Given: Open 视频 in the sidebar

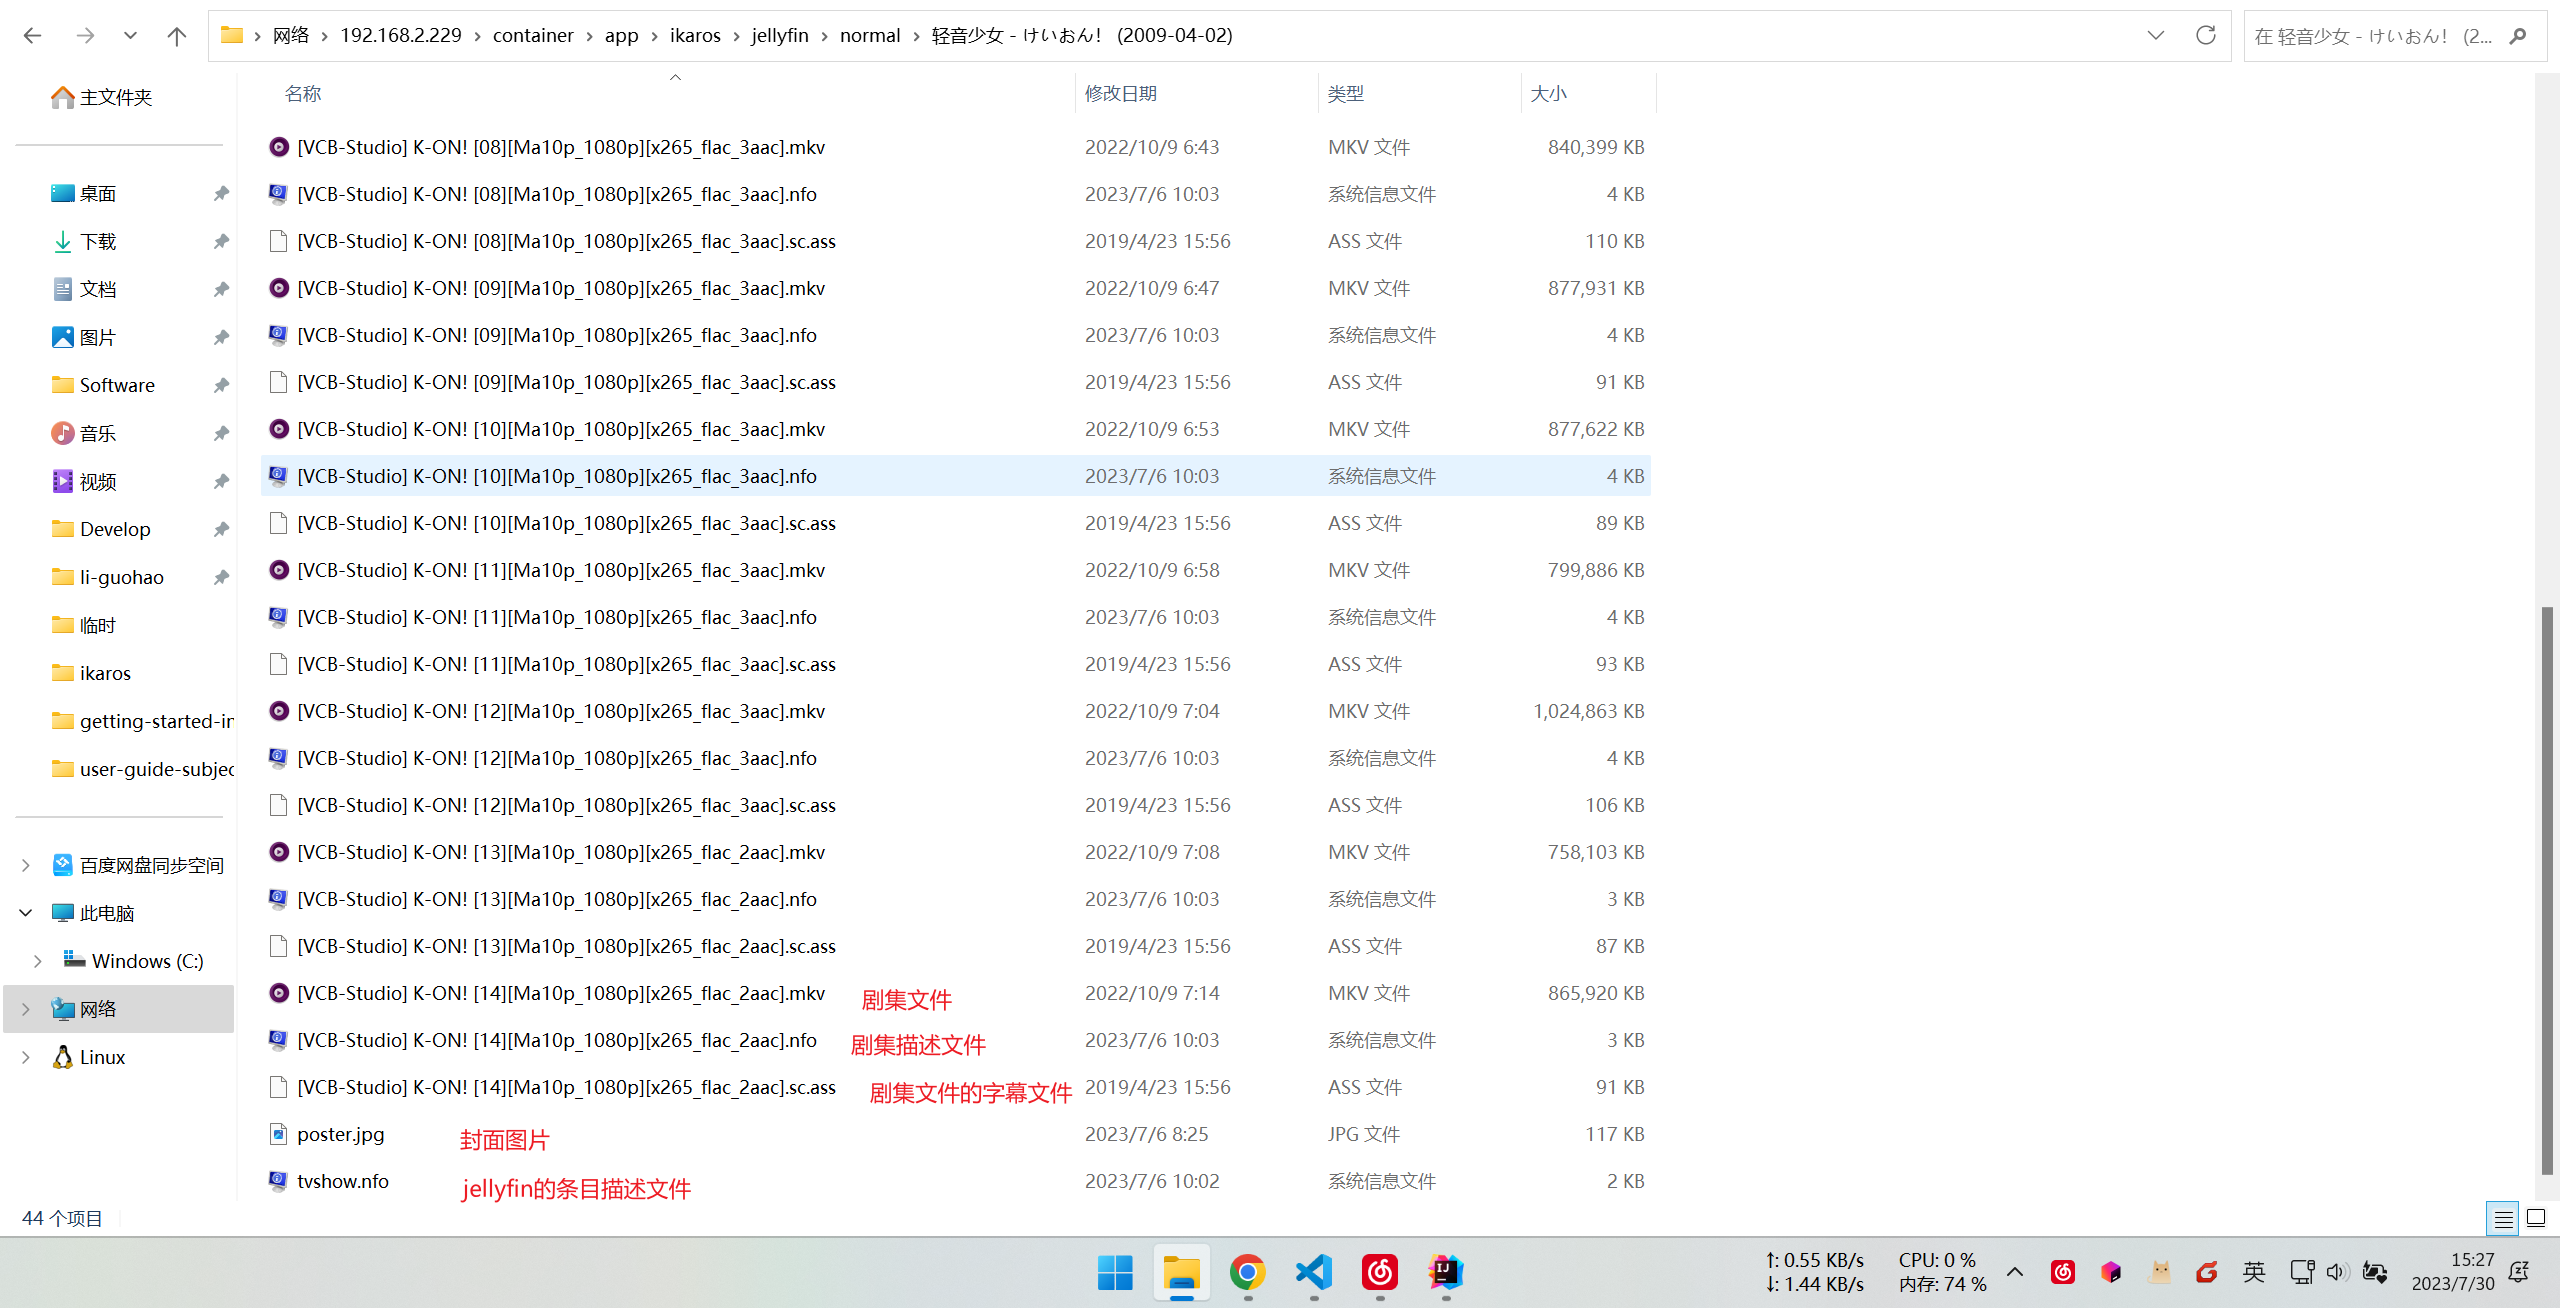Looking at the screenshot, I should (84, 481).
